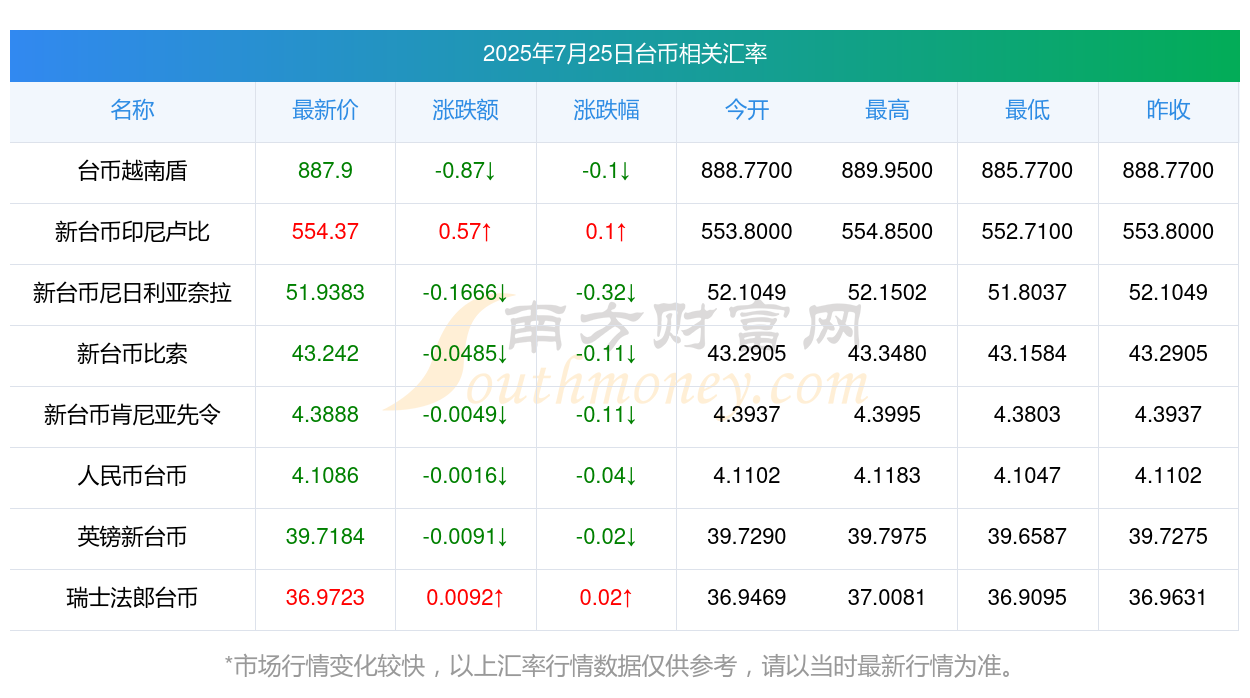Select low value 43.1584
1250x698 pixels.
point(1027,354)
